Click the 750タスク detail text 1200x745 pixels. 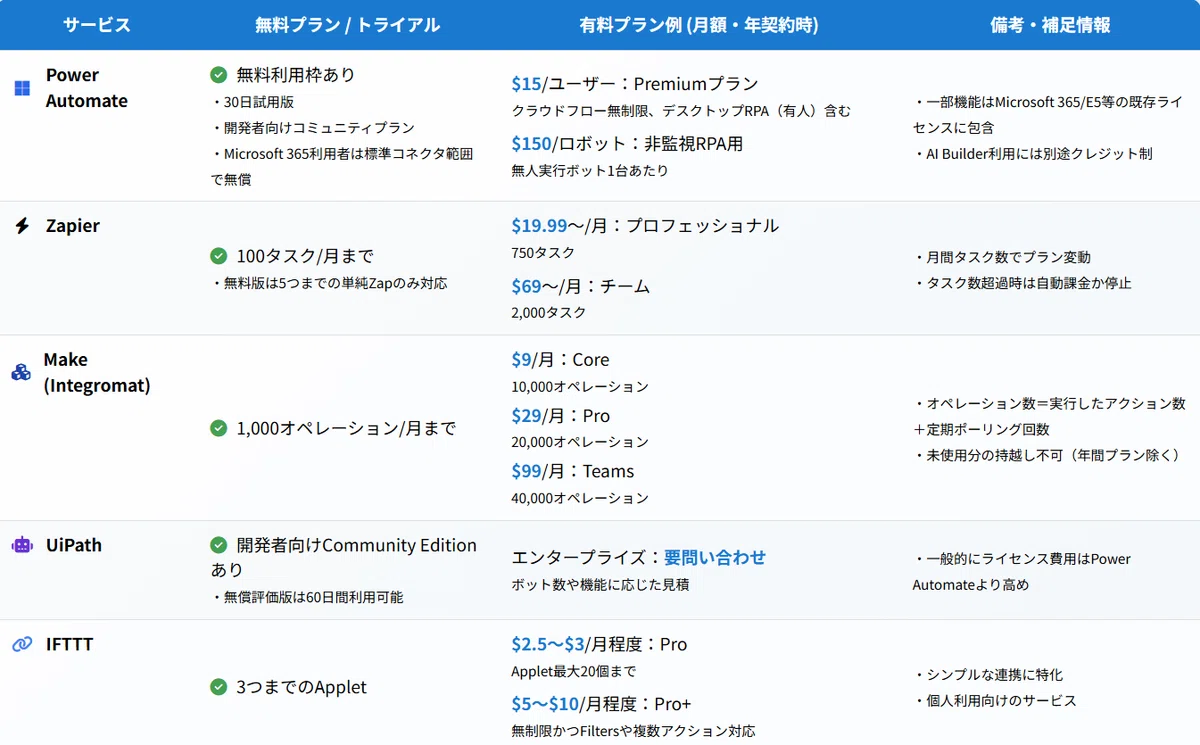(x=543, y=253)
